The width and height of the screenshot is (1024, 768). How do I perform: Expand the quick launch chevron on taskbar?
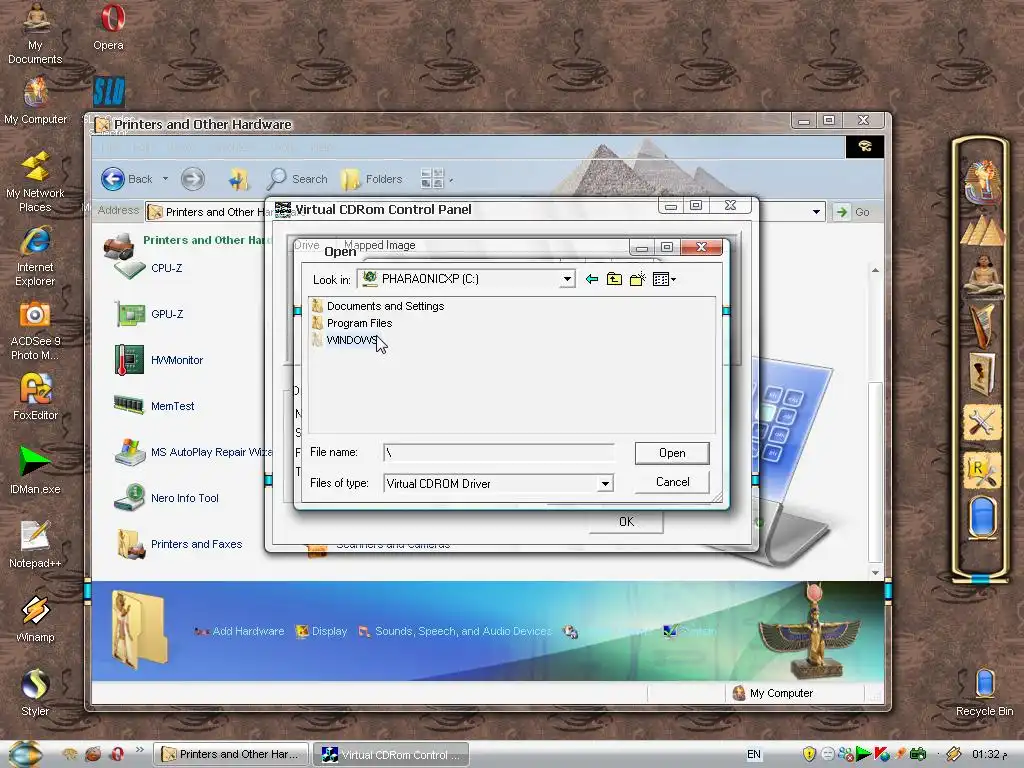click(140, 750)
